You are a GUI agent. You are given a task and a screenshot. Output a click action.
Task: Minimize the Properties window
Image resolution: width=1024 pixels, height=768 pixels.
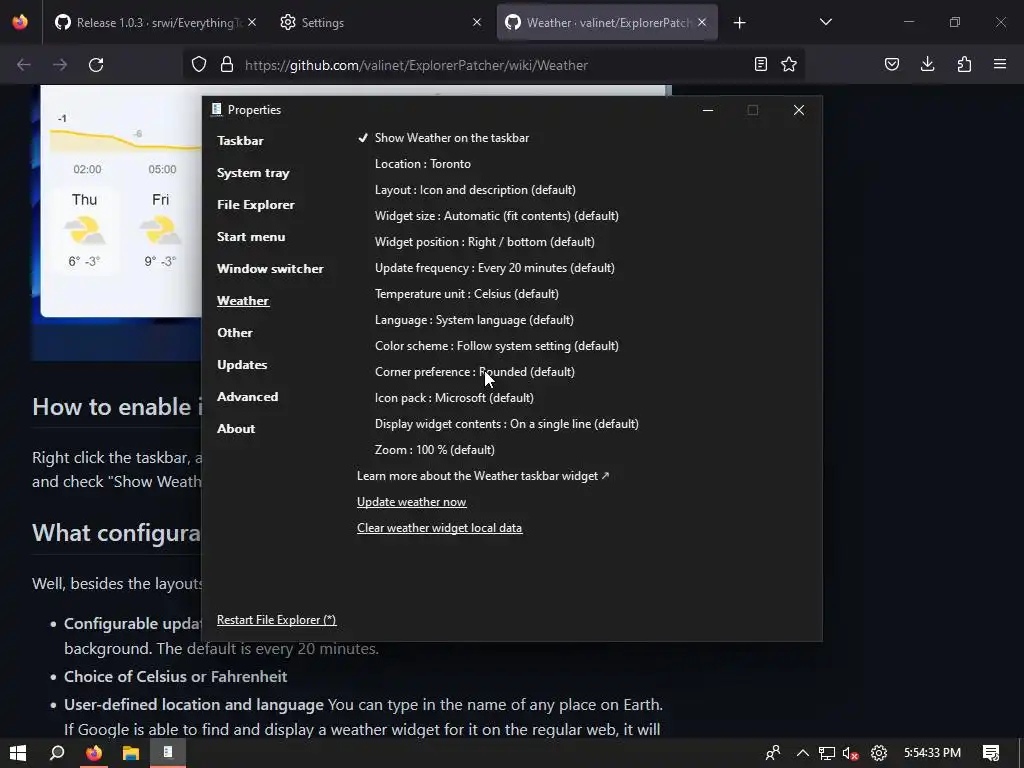pyautogui.click(x=707, y=110)
